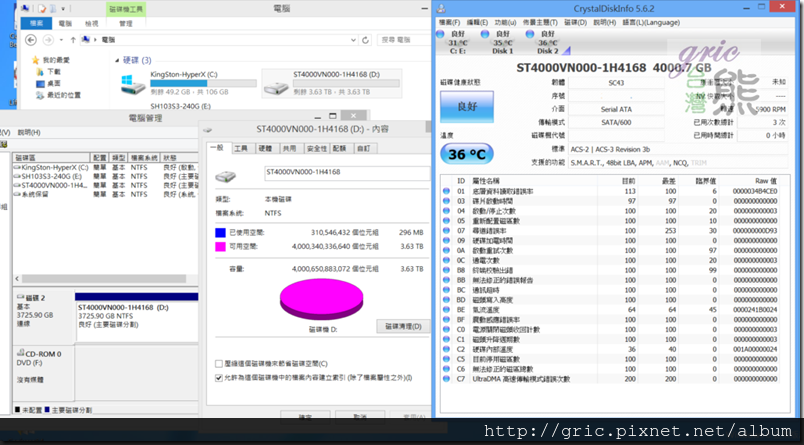
Task: Open the Quick Access Toolbar customize dropdown
Action: (x=63, y=9)
